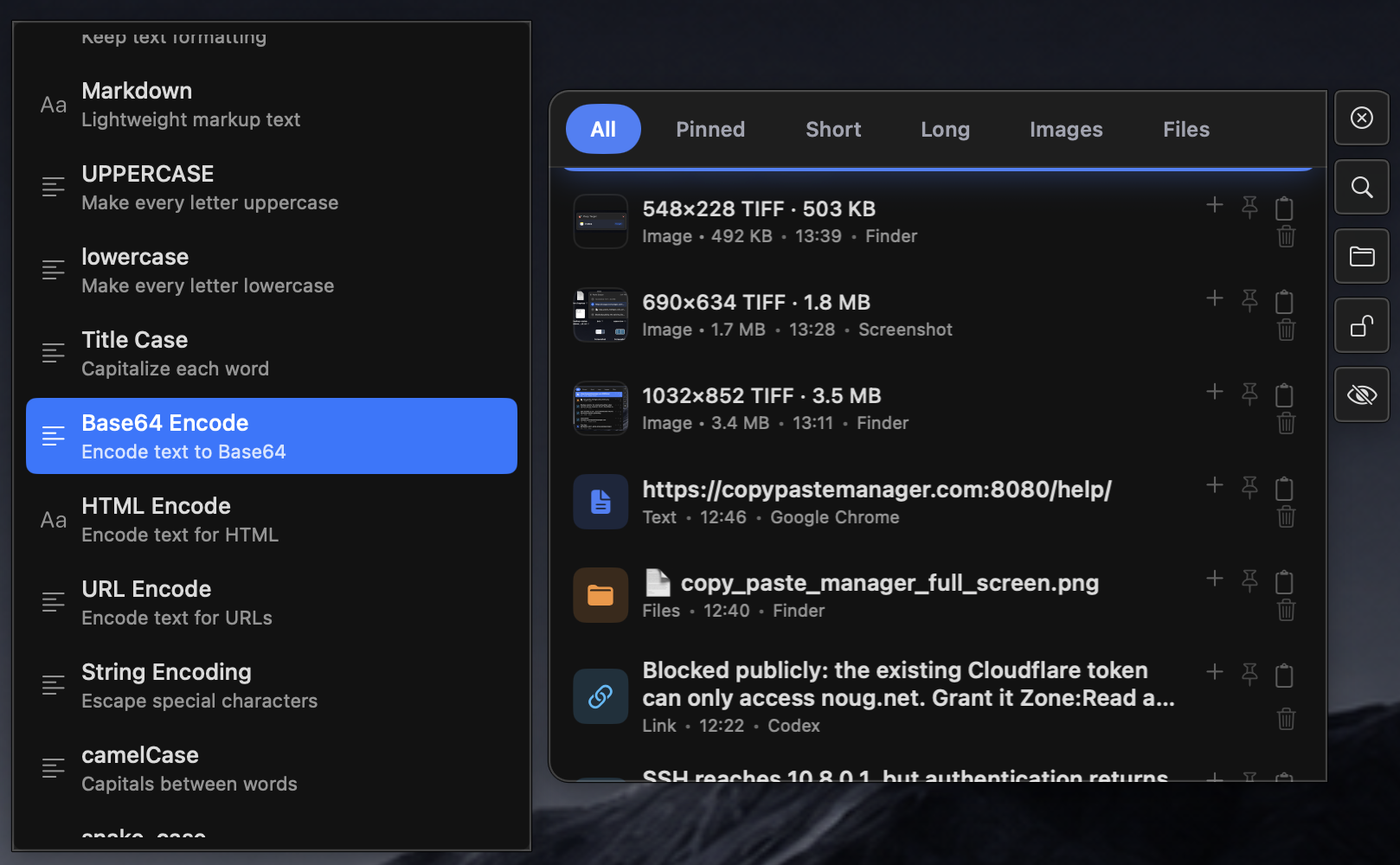
Task: Click the folder button in side toolbar
Action: click(1362, 256)
